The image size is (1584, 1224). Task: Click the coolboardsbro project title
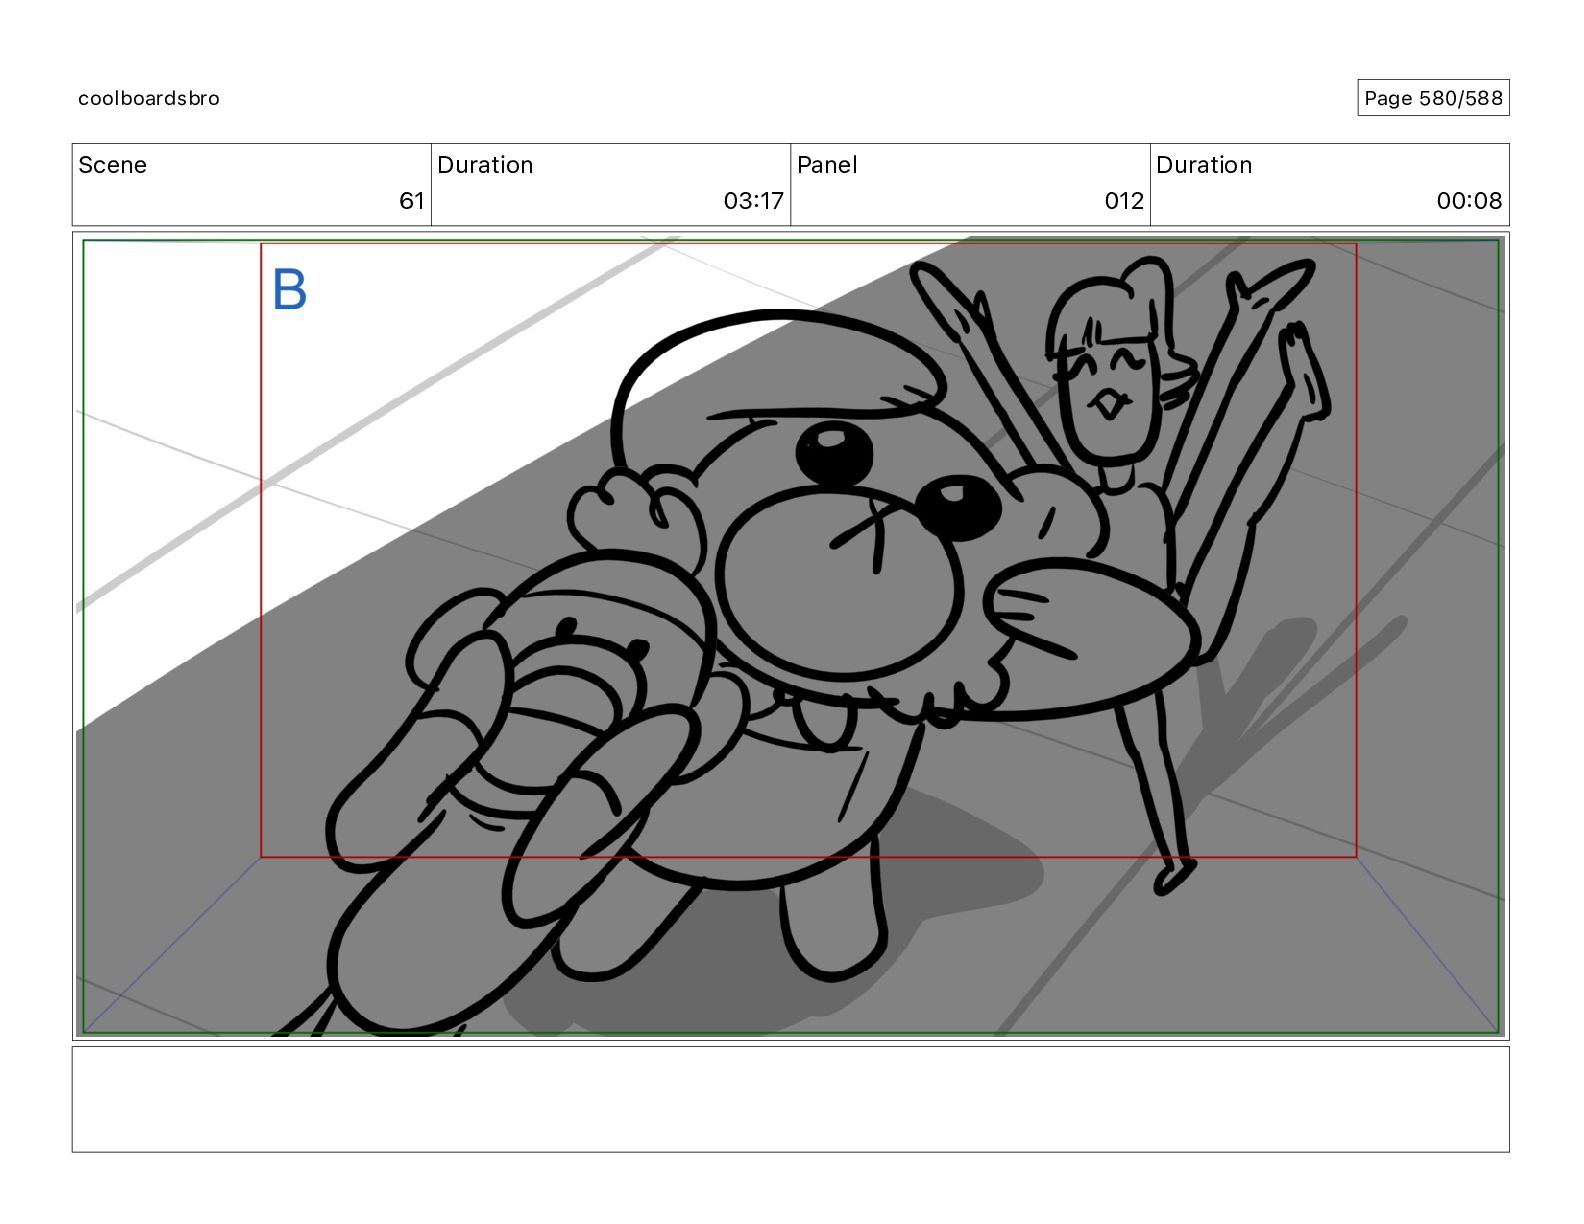pos(149,98)
